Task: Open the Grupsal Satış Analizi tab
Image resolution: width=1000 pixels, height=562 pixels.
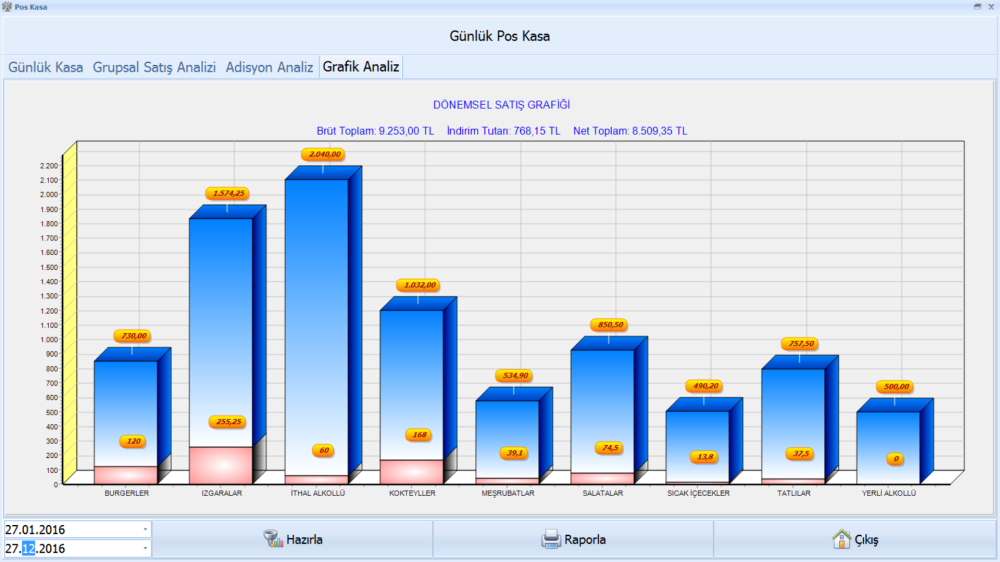Action: click(x=154, y=68)
